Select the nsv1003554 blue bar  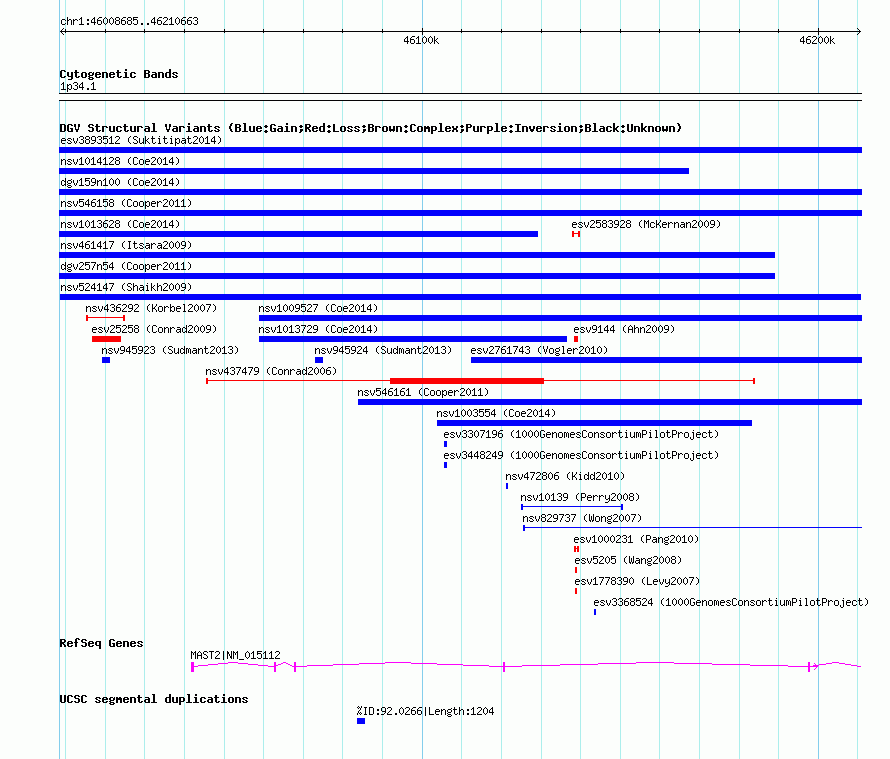click(594, 423)
